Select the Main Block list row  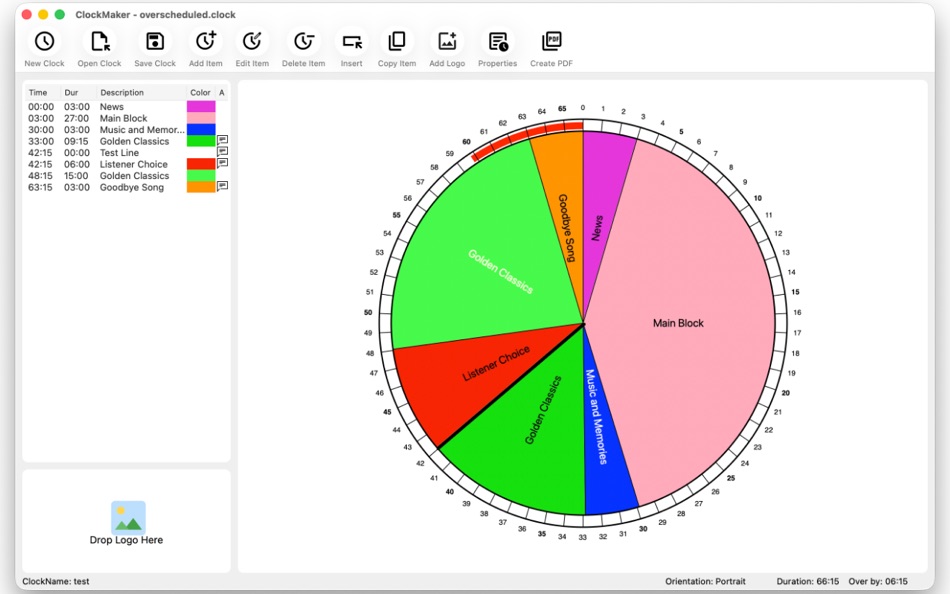click(x=127, y=118)
